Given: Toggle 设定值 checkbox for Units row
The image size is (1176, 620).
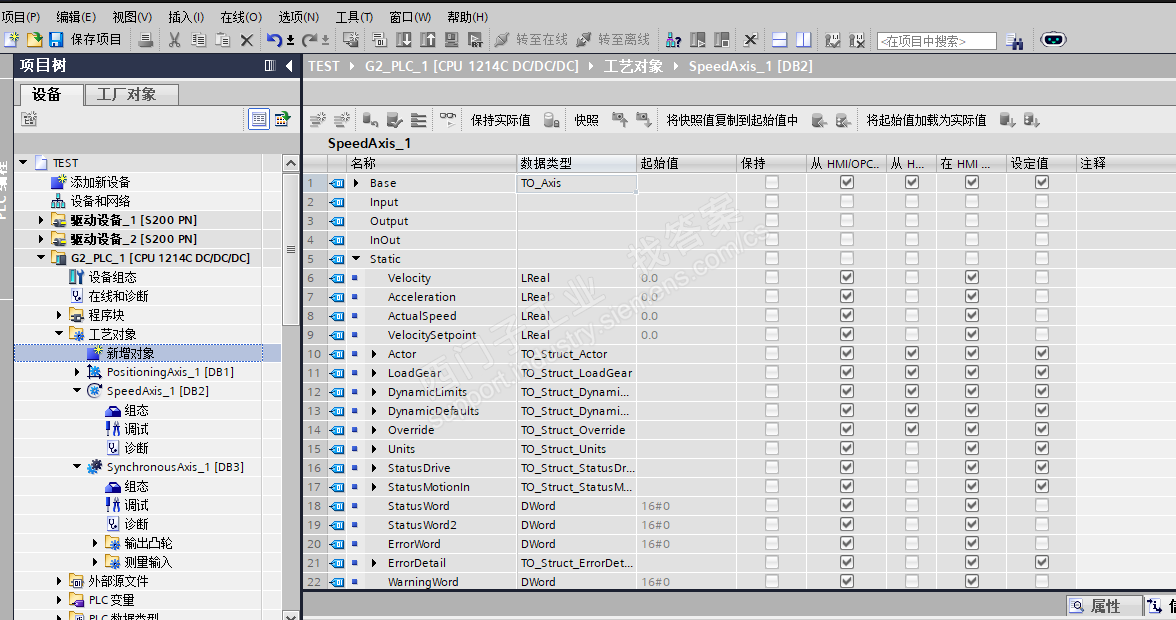Looking at the screenshot, I should point(1042,448).
